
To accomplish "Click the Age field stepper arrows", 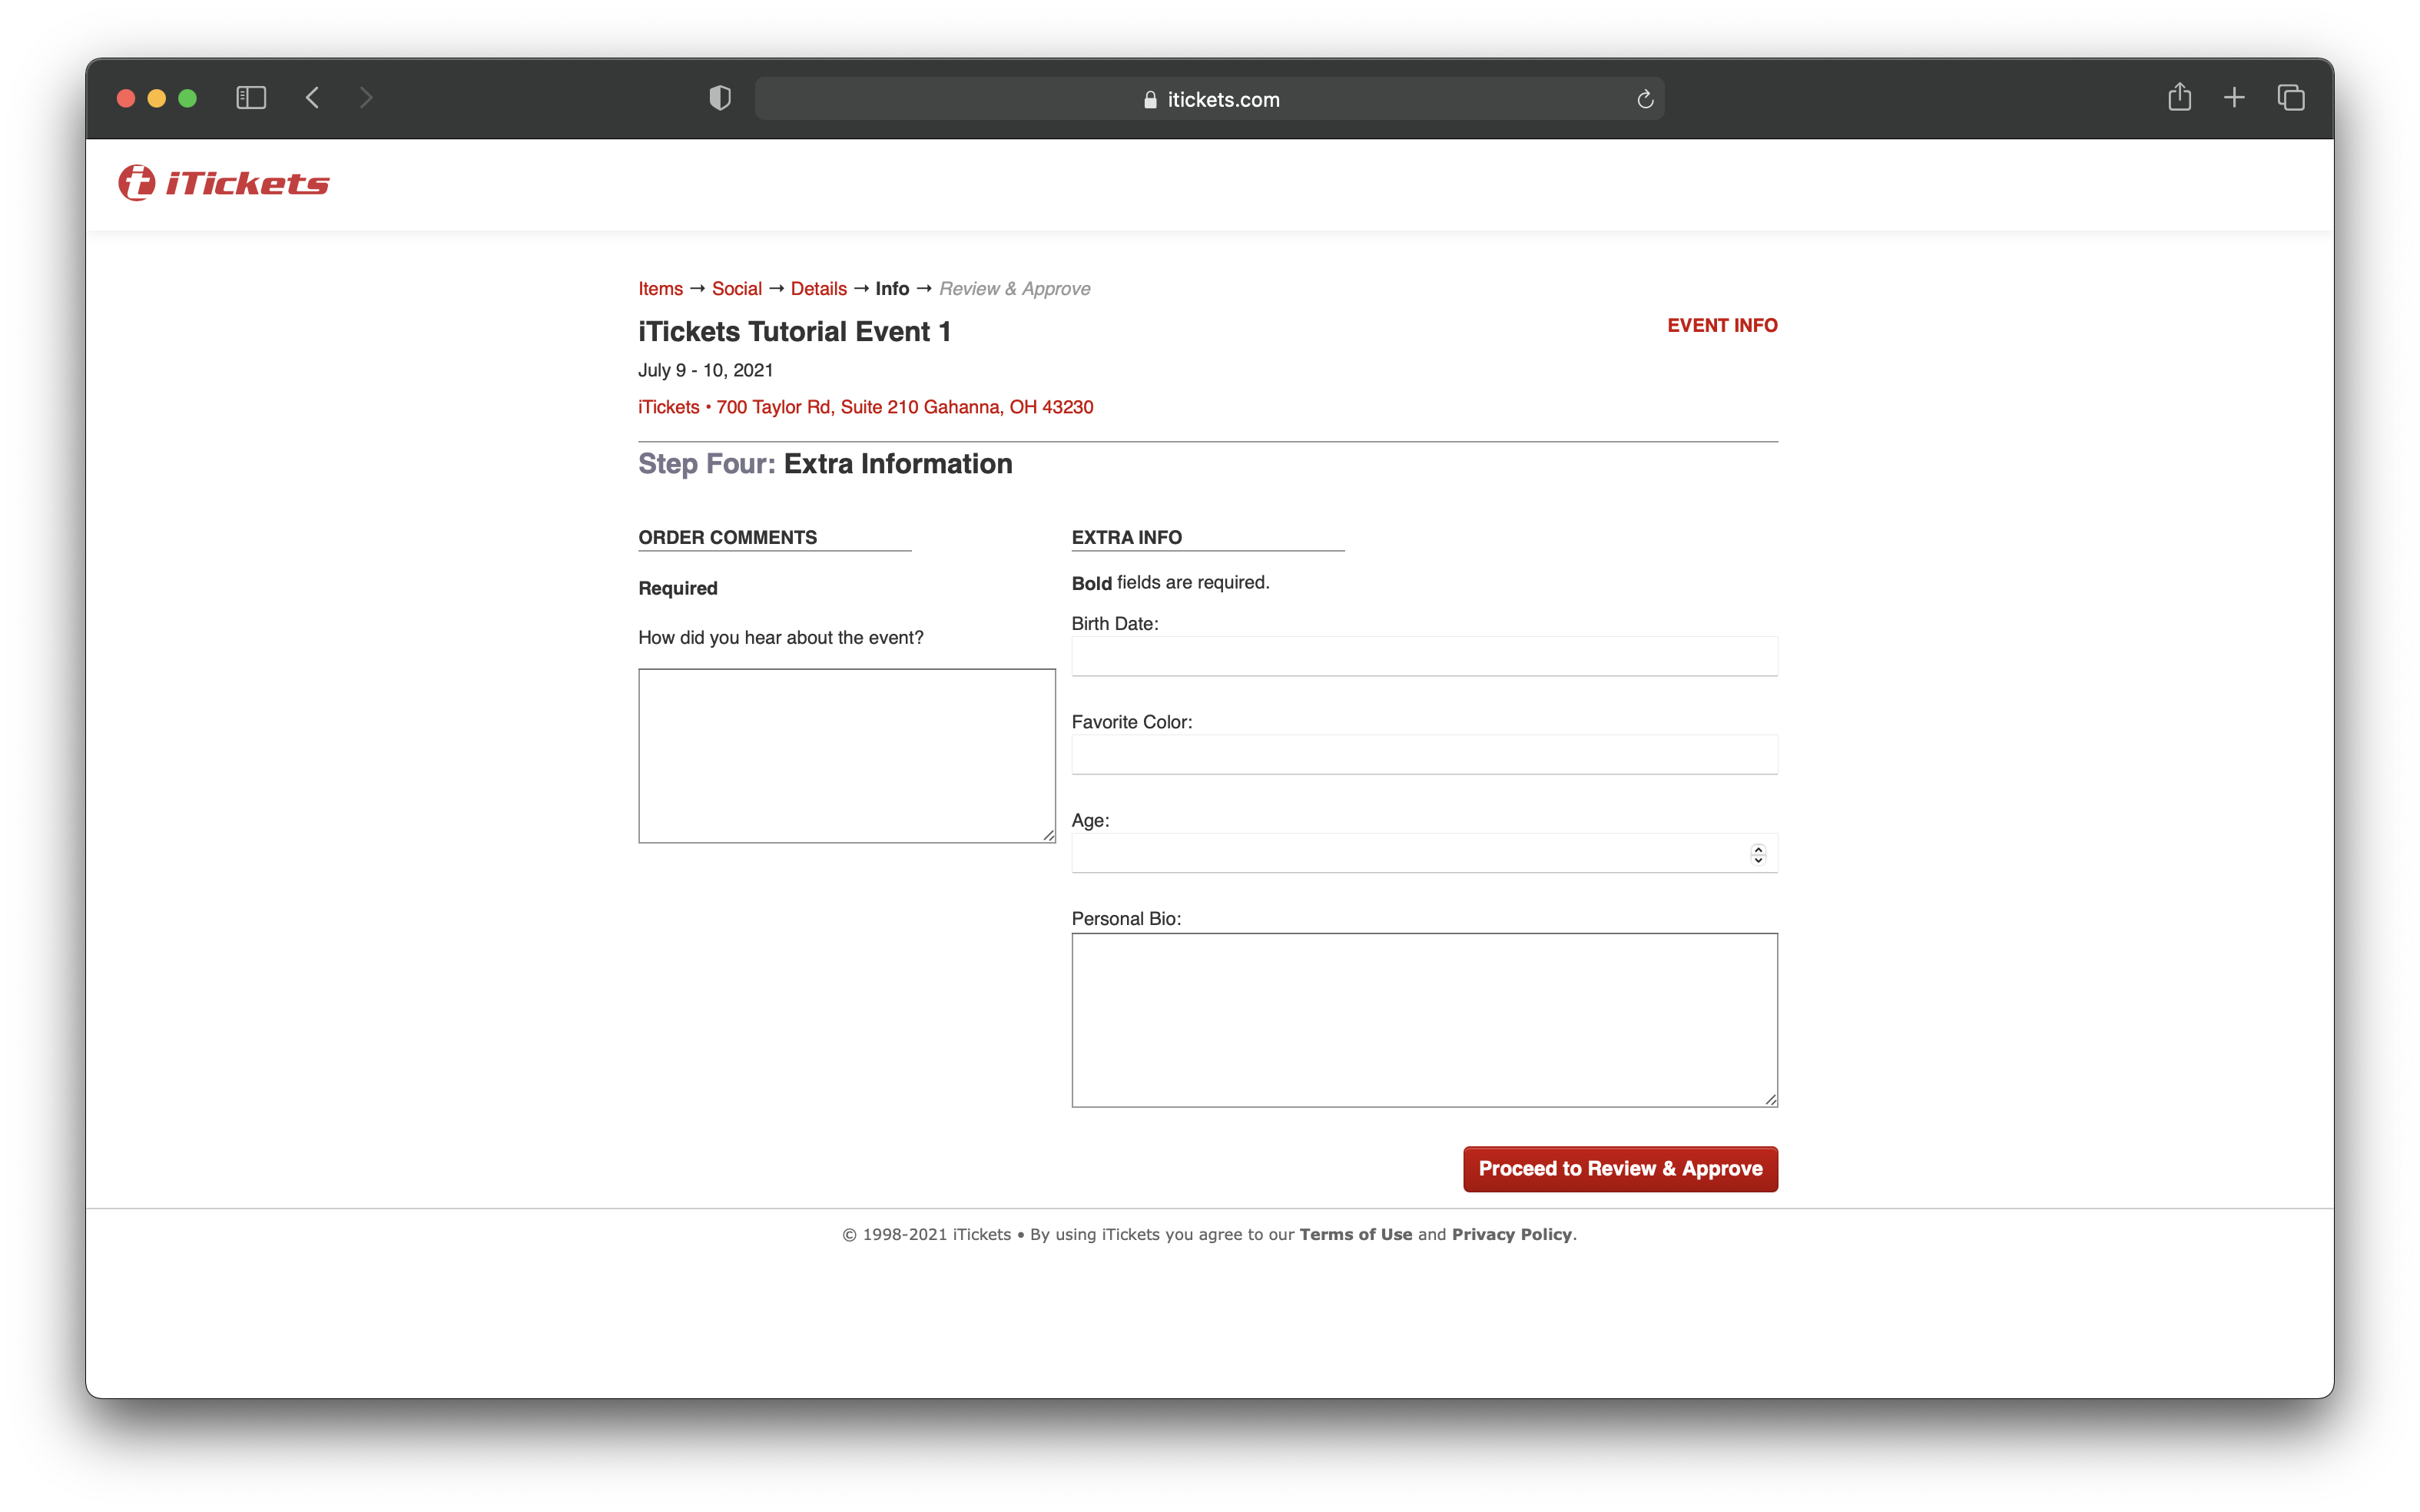I will pyautogui.click(x=1758, y=854).
